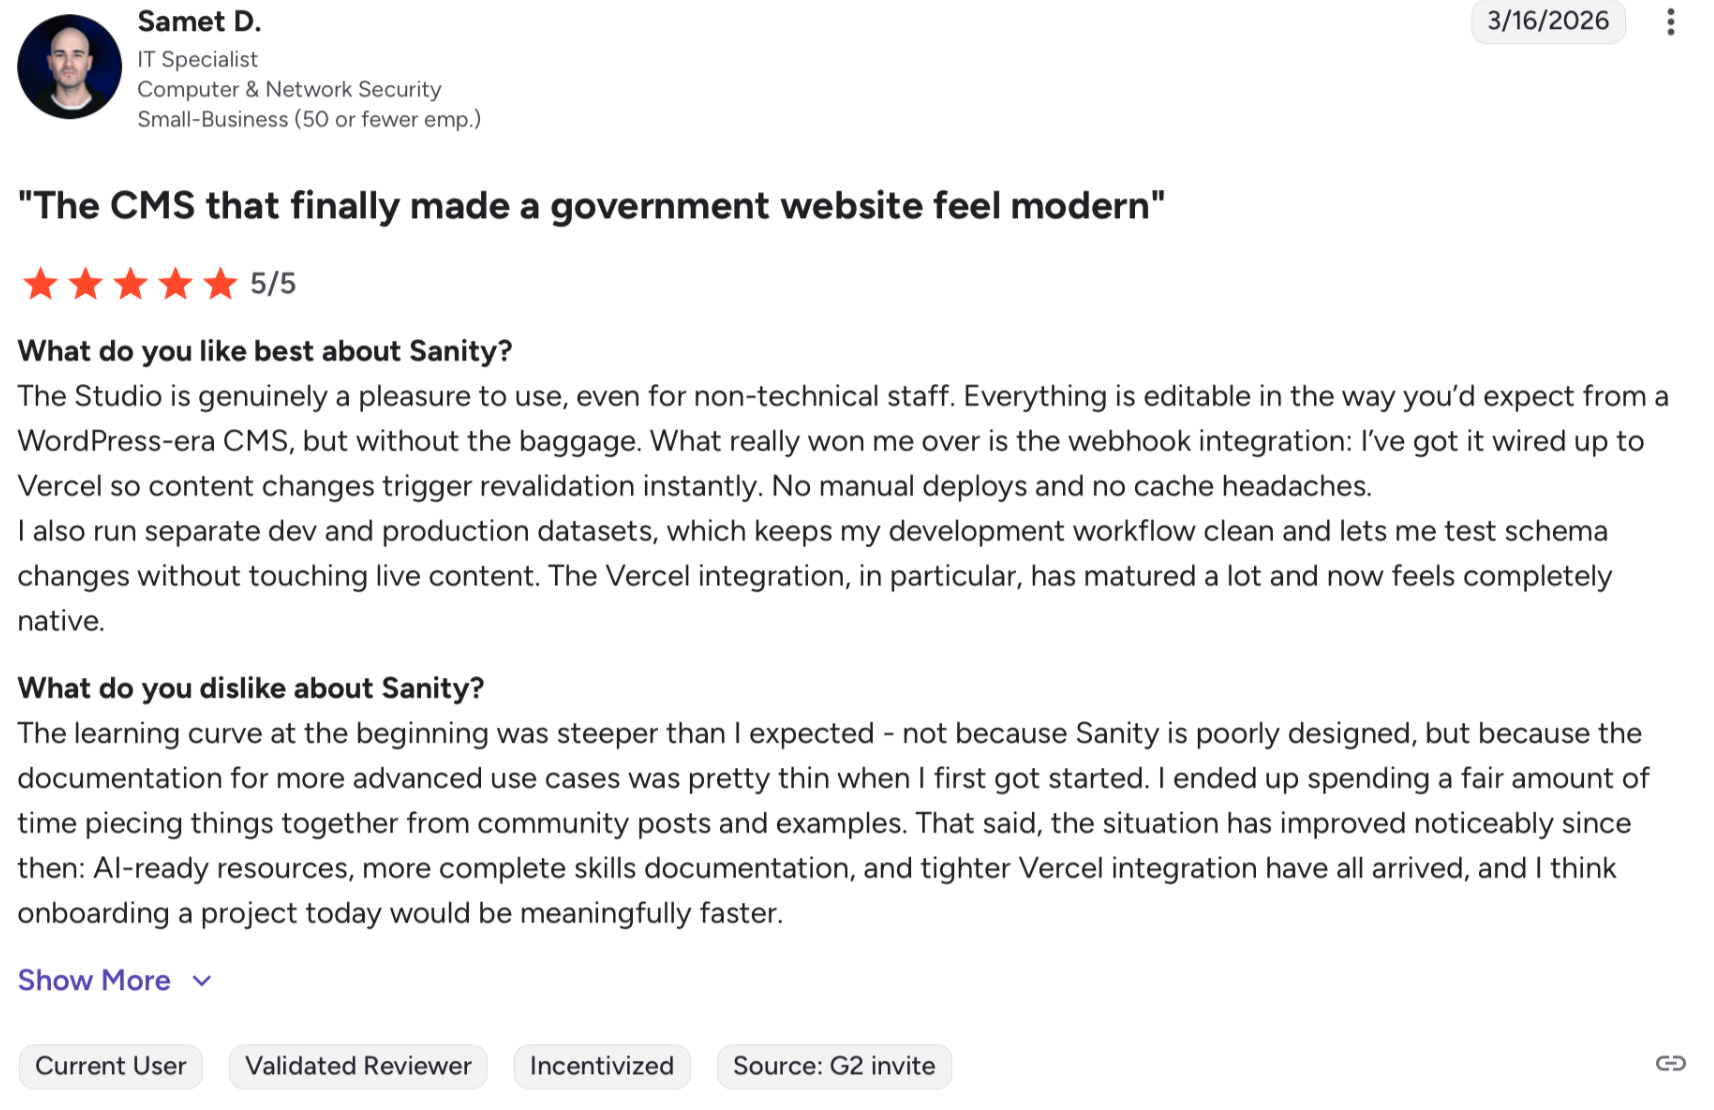Click Samet D. profile avatar
Screen dimensions: 1714x1110
(x=69, y=67)
